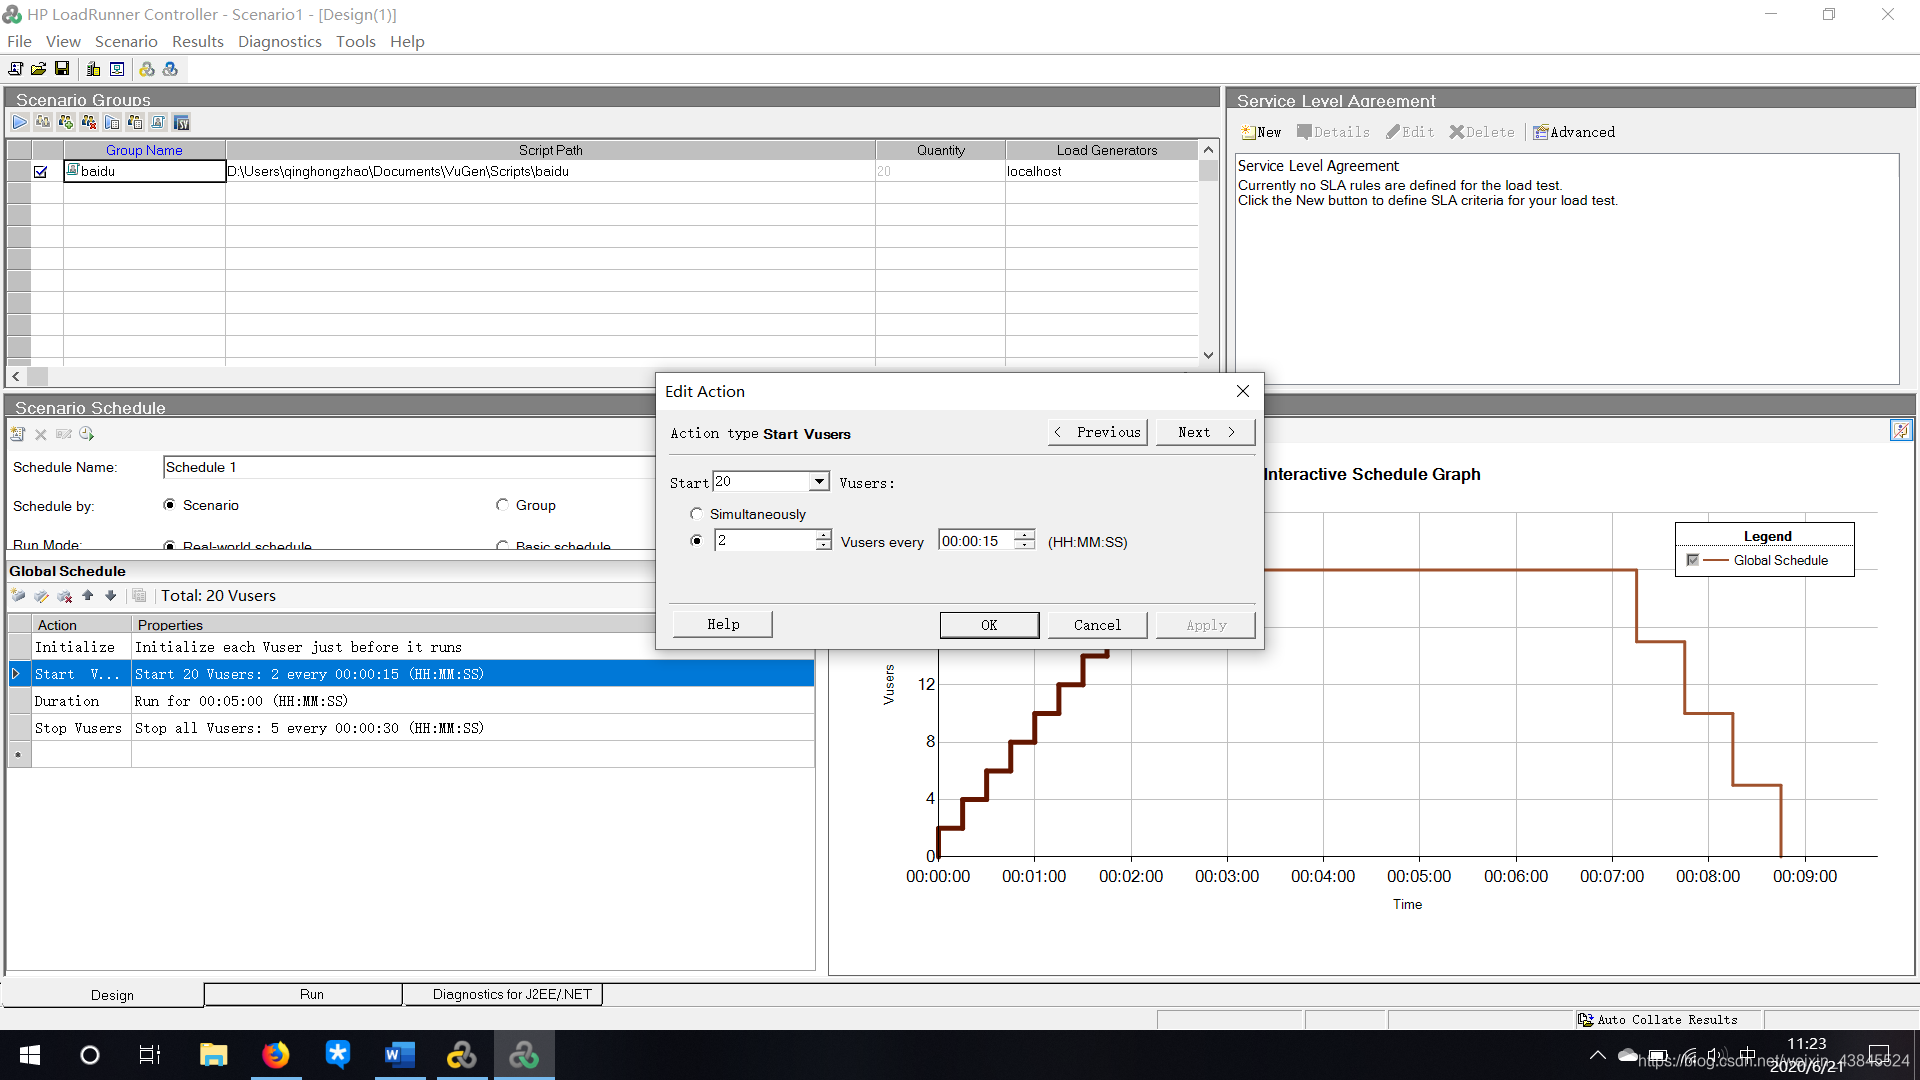1920x1080 pixels.
Task: Switch to the Run tab
Action: (x=311, y=994)
